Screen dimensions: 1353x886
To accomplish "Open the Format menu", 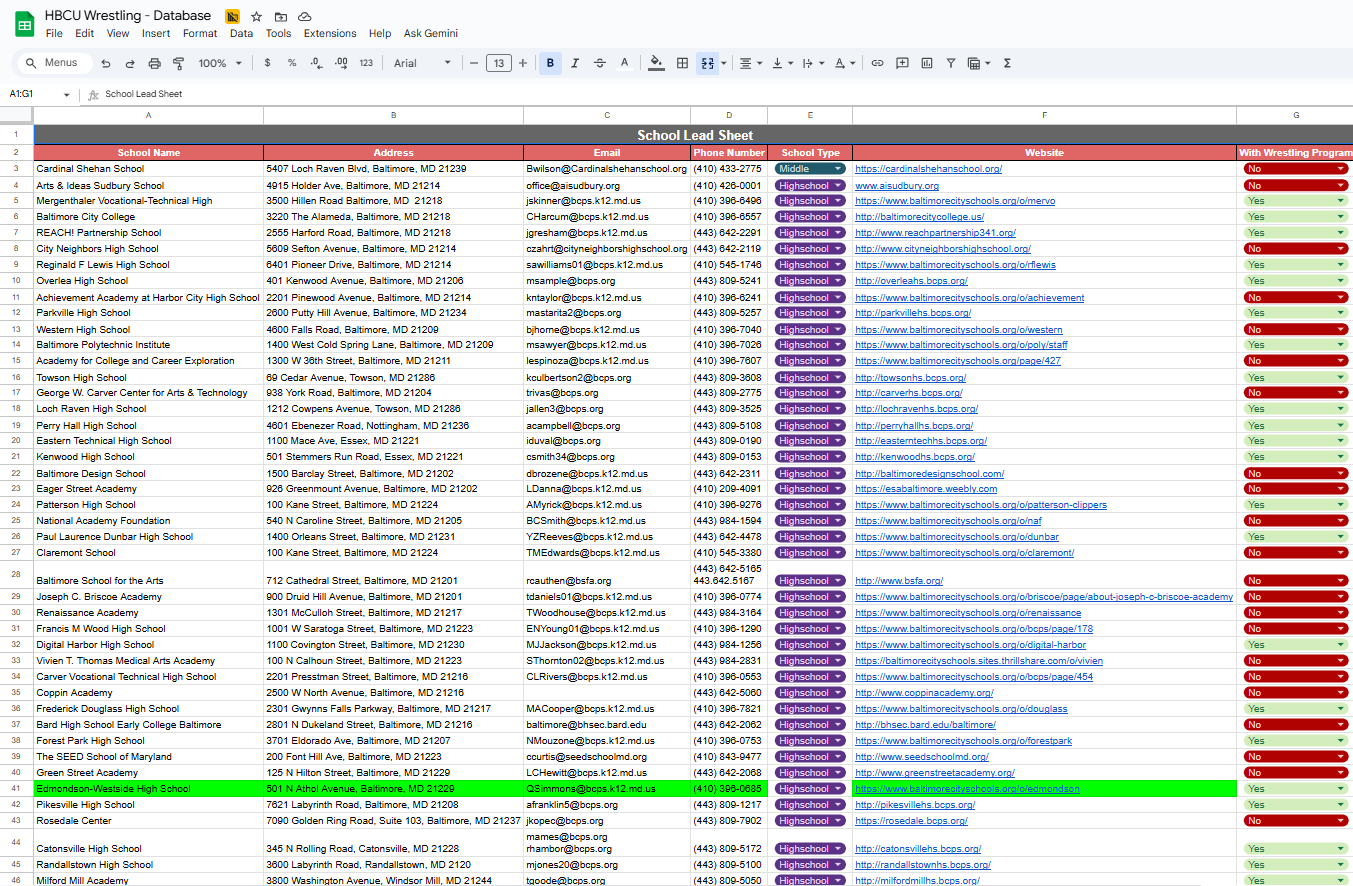I will pyautogui.click(x=199, y=33).
